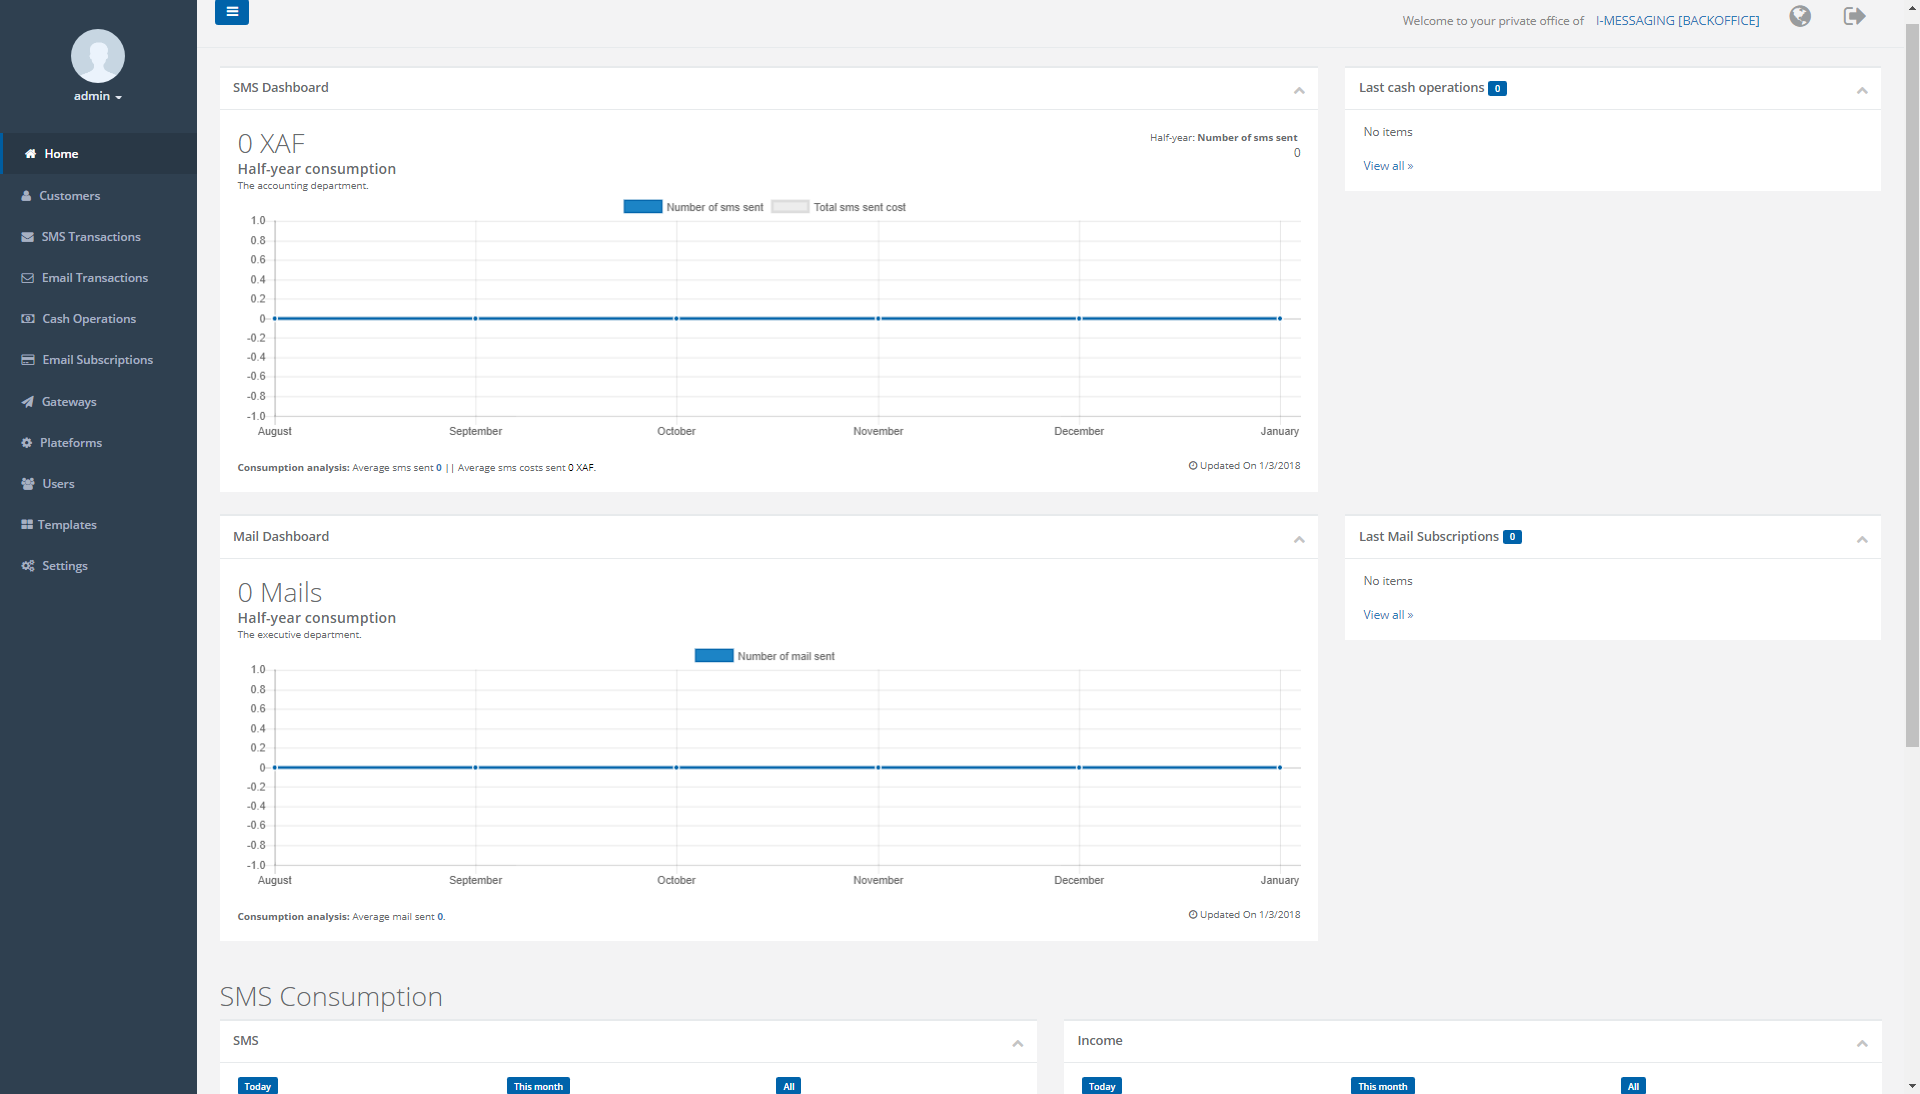Click View all under Last cash operations

pos(1388,166)
